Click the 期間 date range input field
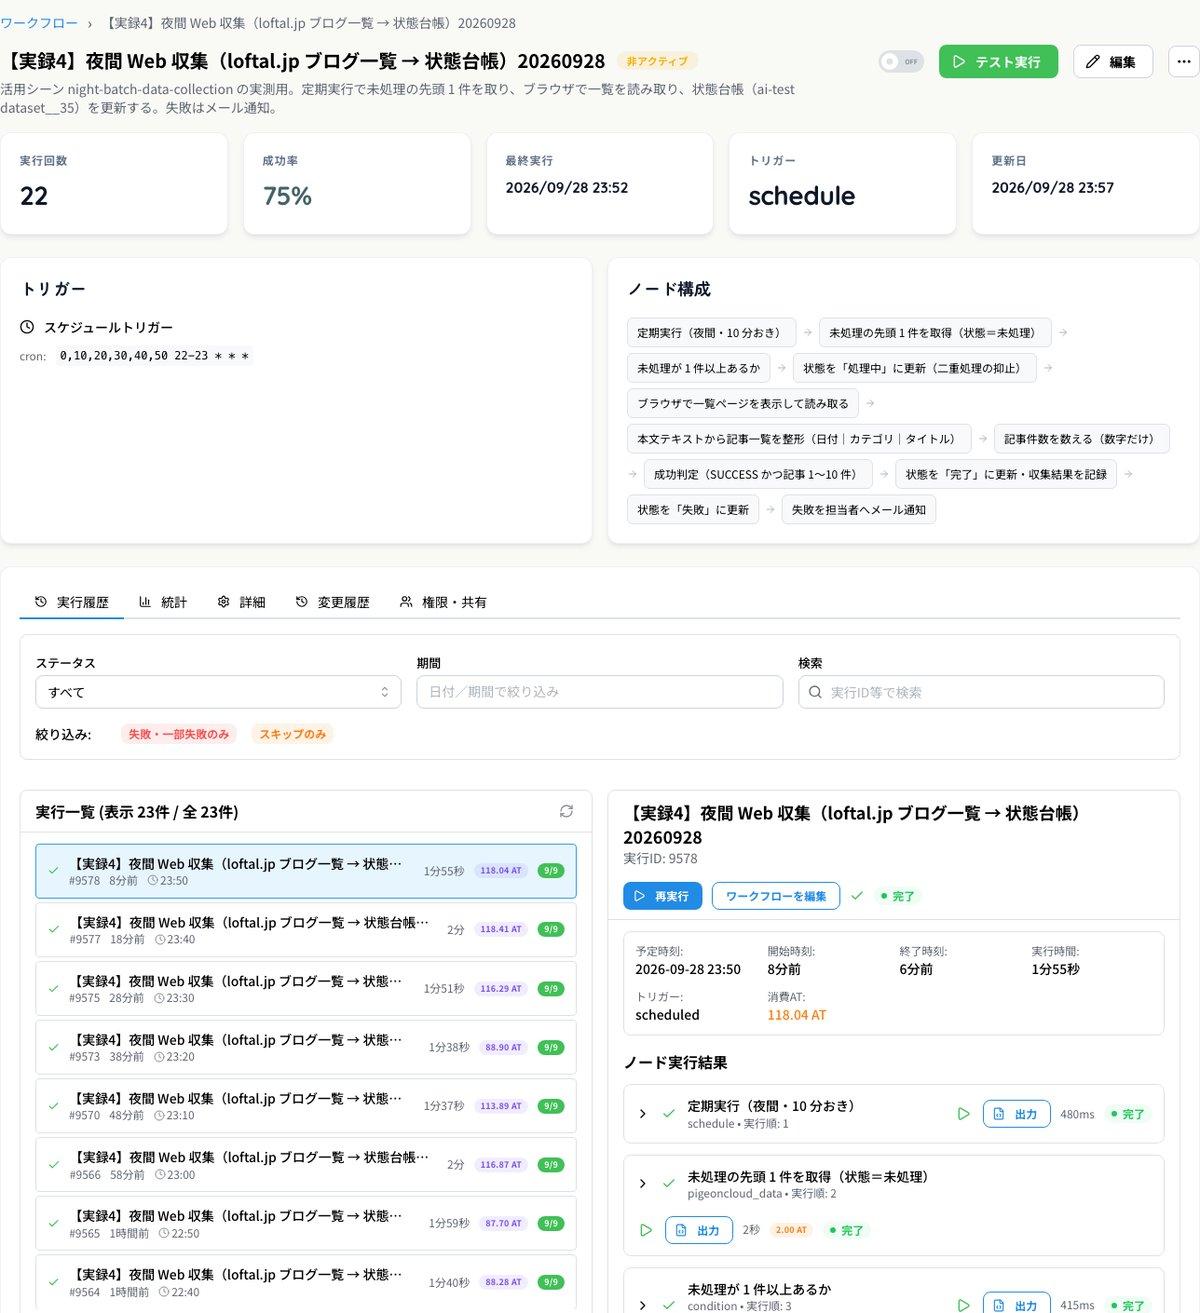Screen dimensions: 1200x1313 coord(599,692)
